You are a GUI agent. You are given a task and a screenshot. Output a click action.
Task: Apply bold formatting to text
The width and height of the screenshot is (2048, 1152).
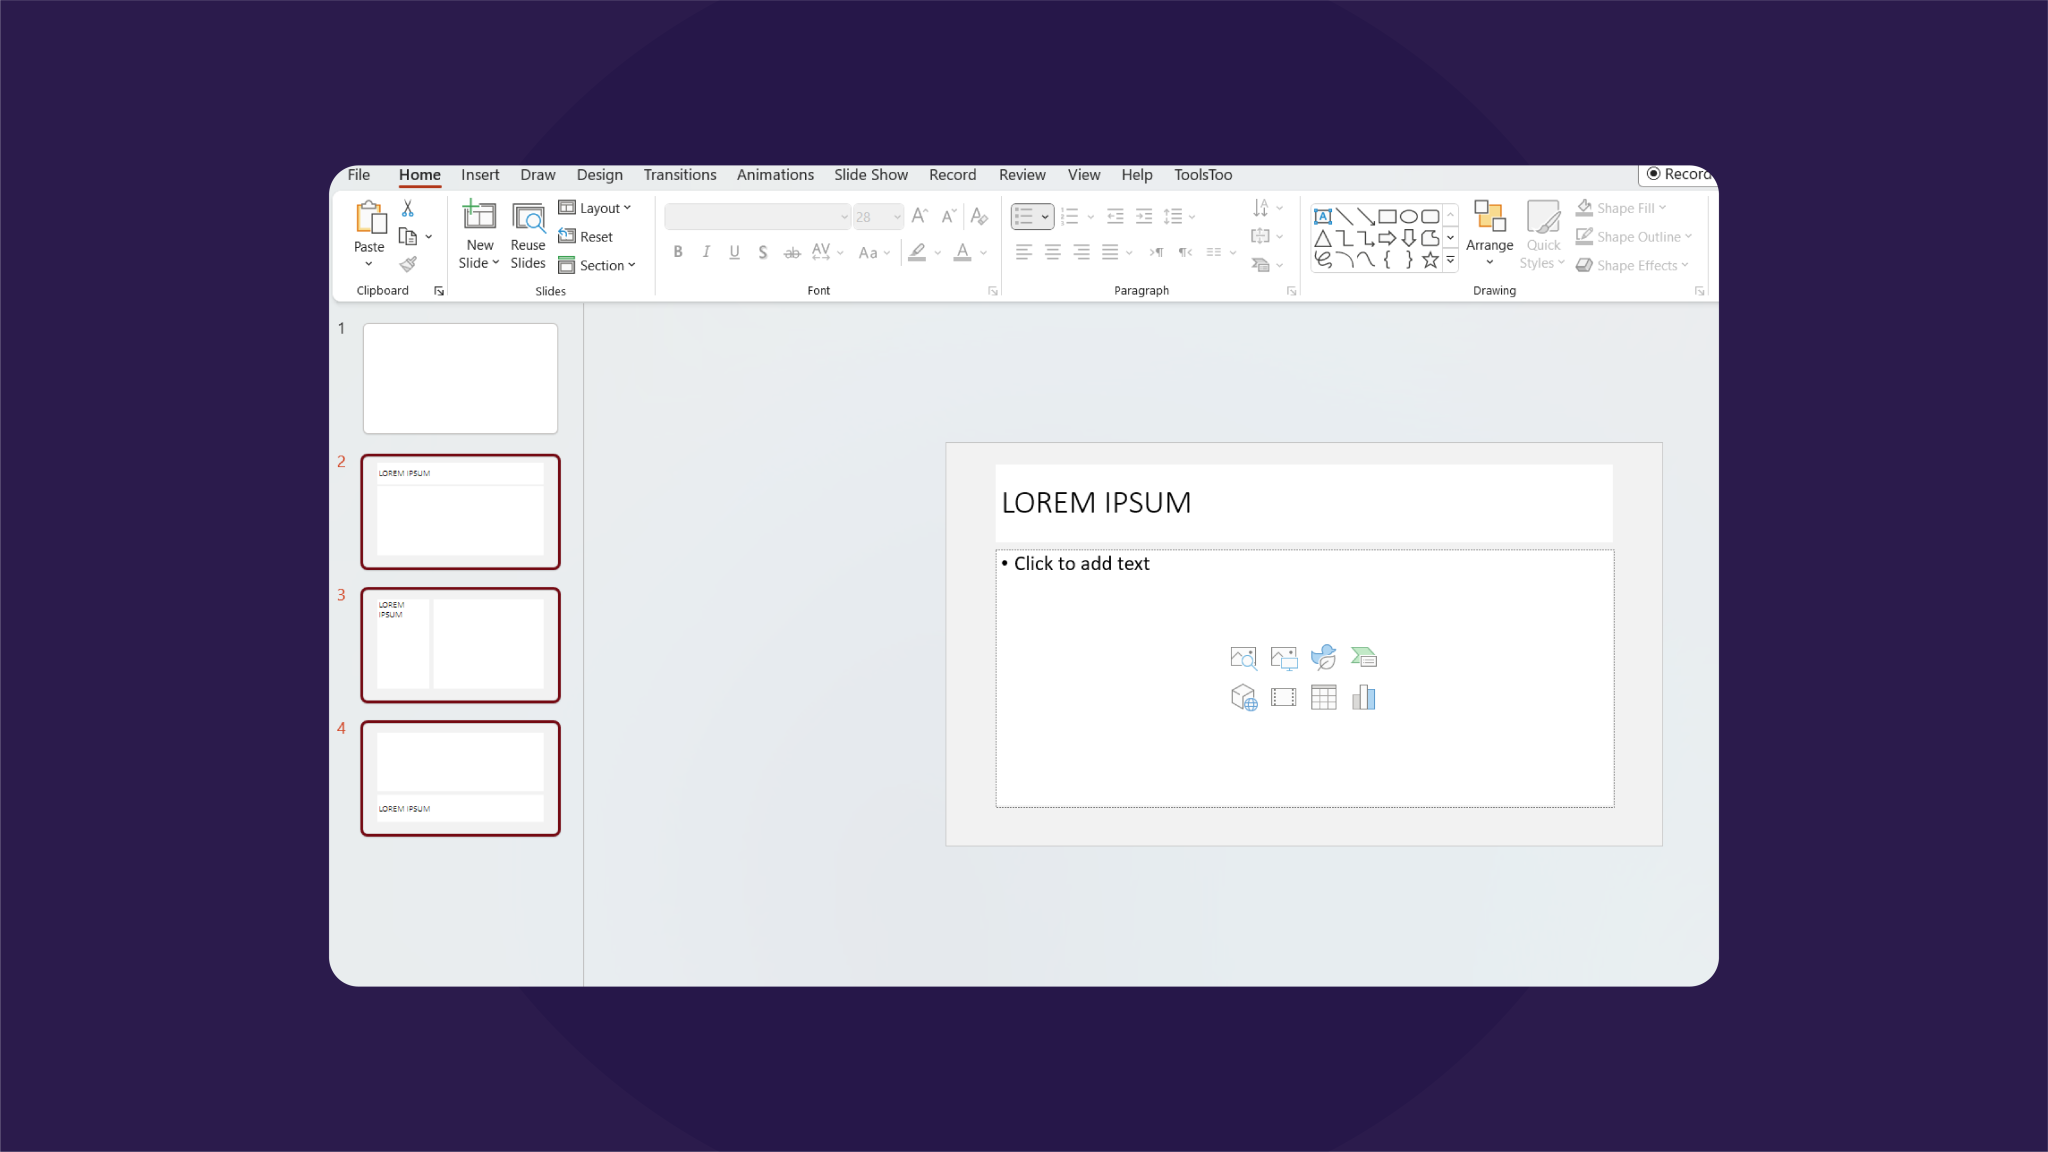[677, 252]
